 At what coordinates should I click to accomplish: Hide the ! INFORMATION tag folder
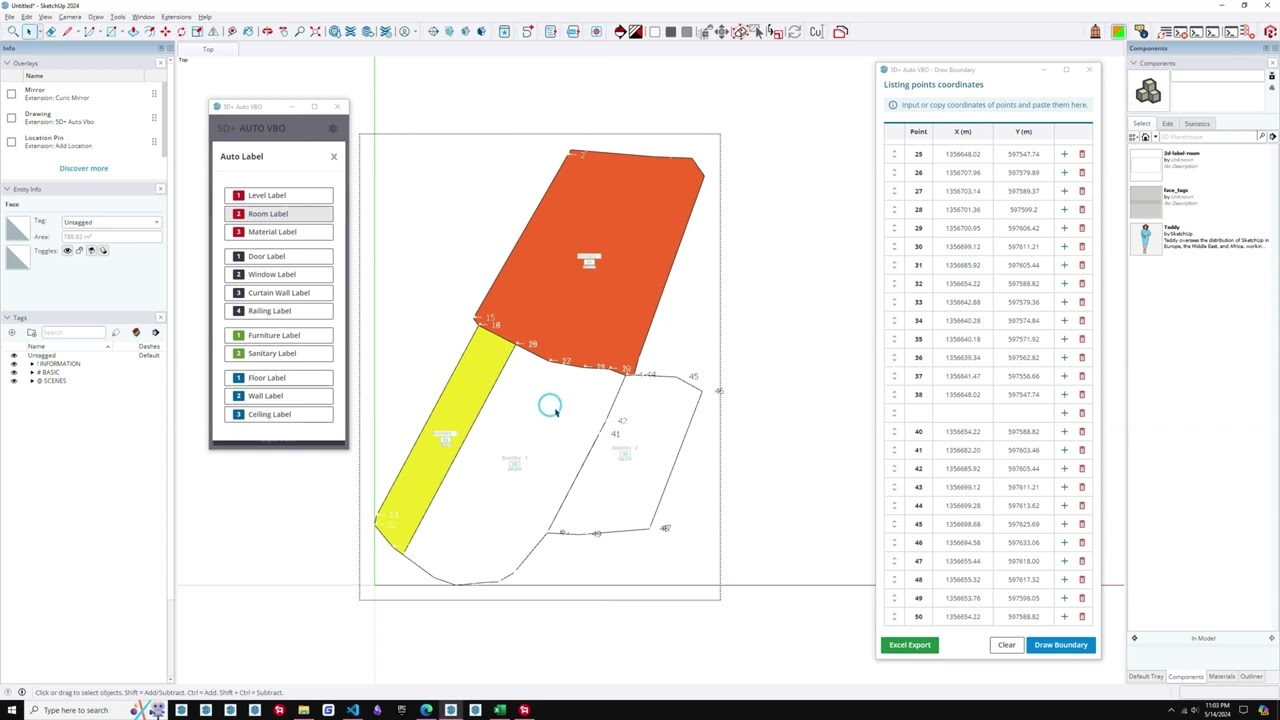click(x=14, y=364)
